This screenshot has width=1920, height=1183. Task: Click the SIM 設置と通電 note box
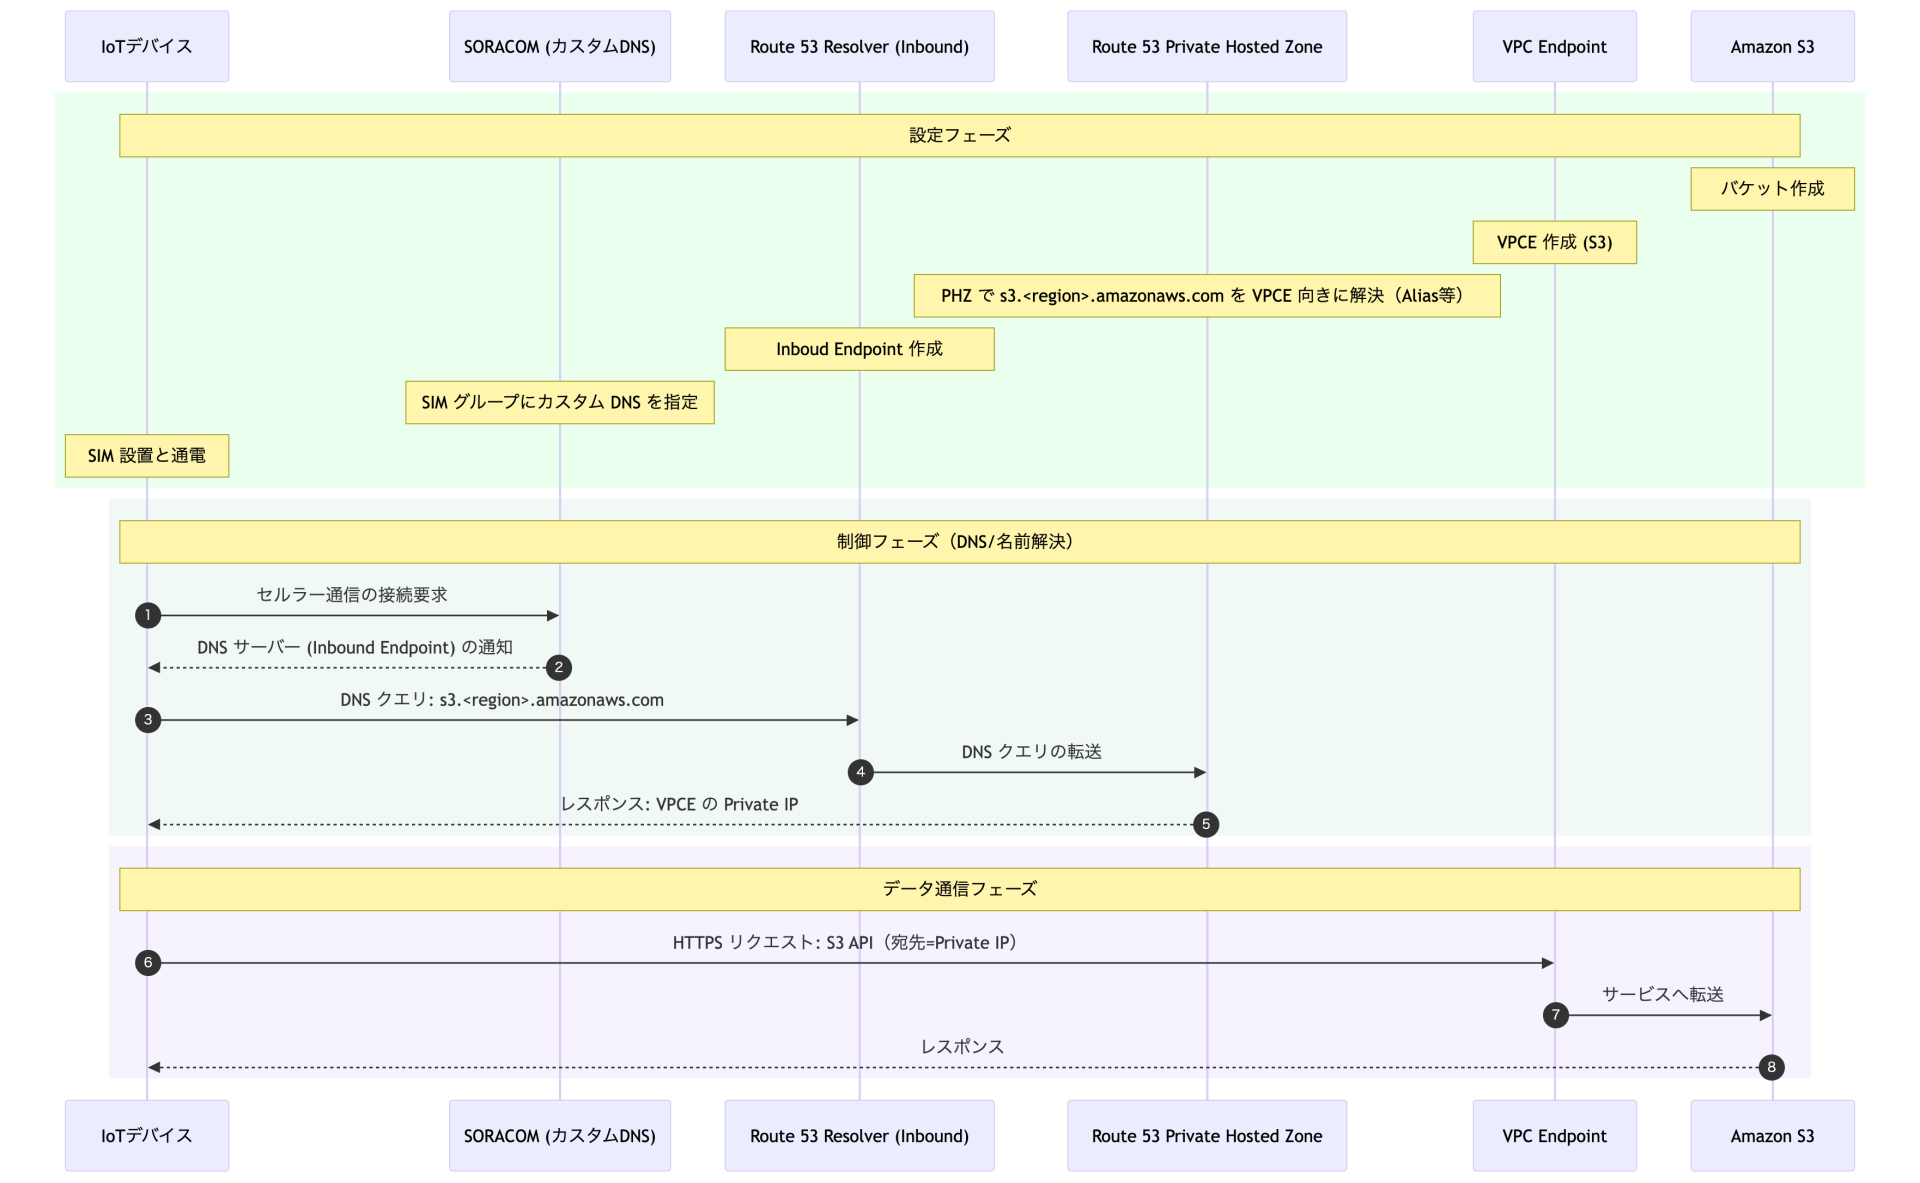[x=146, y=455]
